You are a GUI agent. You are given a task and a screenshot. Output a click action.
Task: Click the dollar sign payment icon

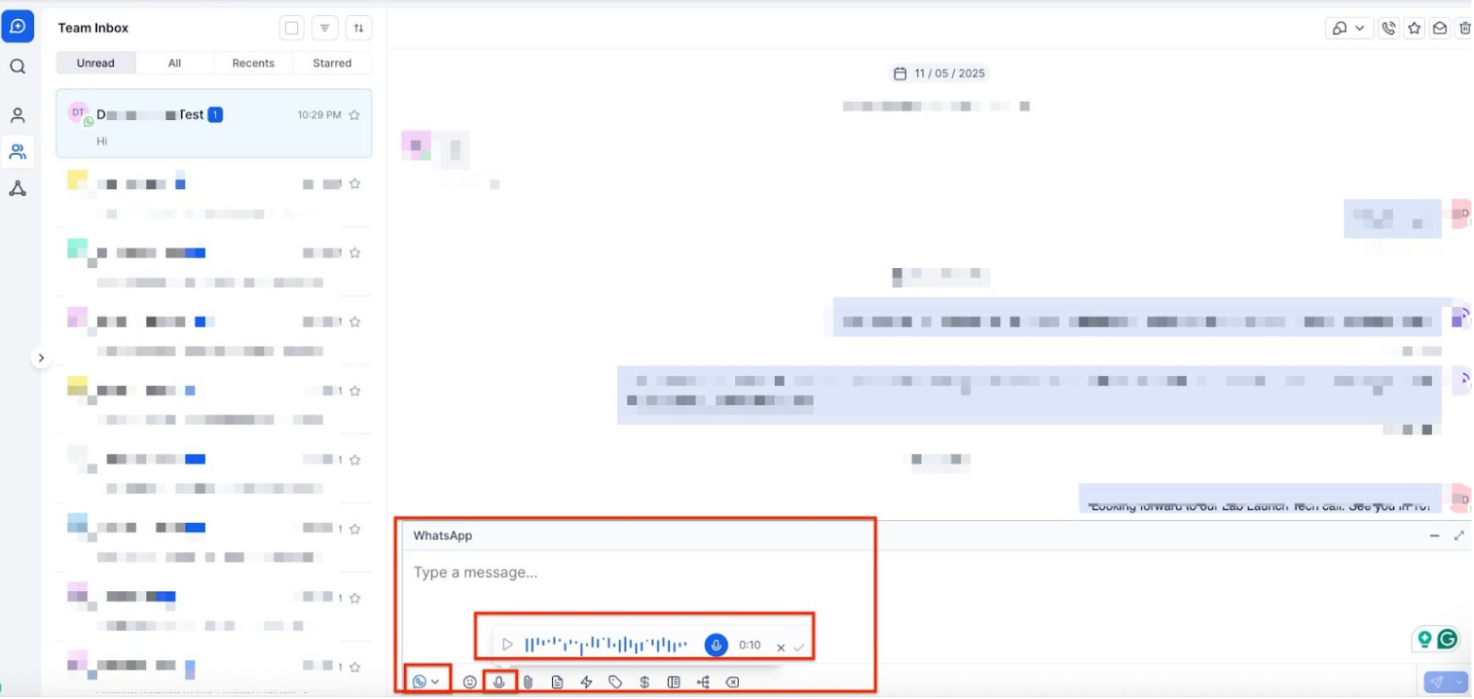[644, 682]
